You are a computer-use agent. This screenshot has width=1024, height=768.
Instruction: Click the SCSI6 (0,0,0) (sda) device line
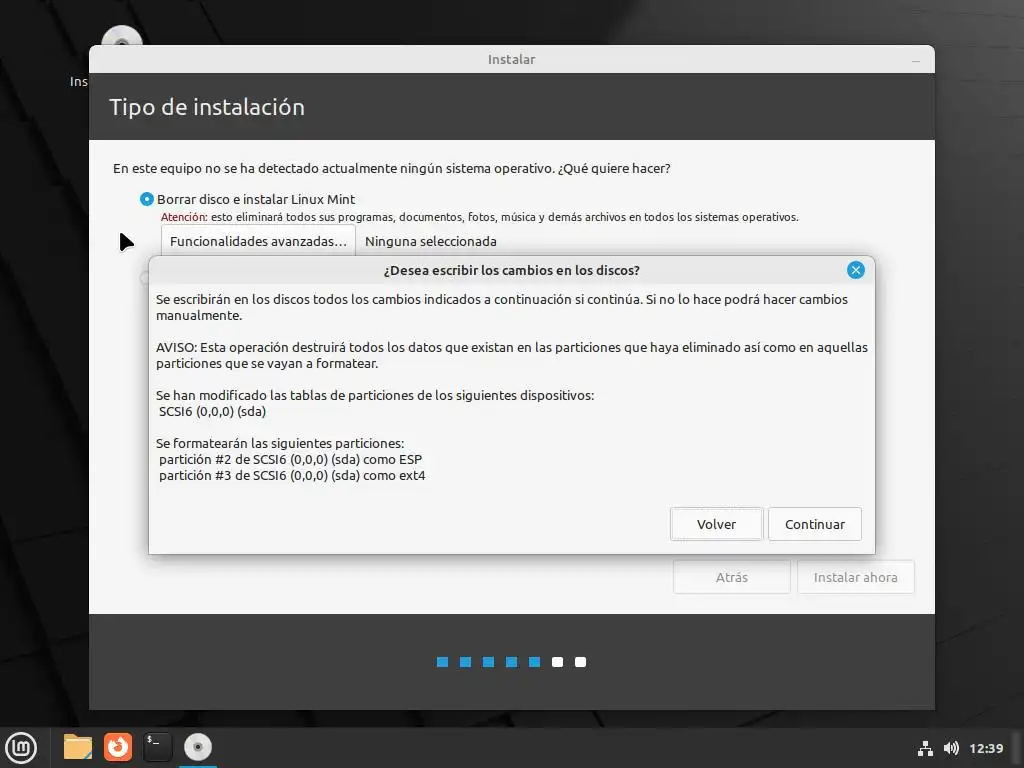pos(212,411)
